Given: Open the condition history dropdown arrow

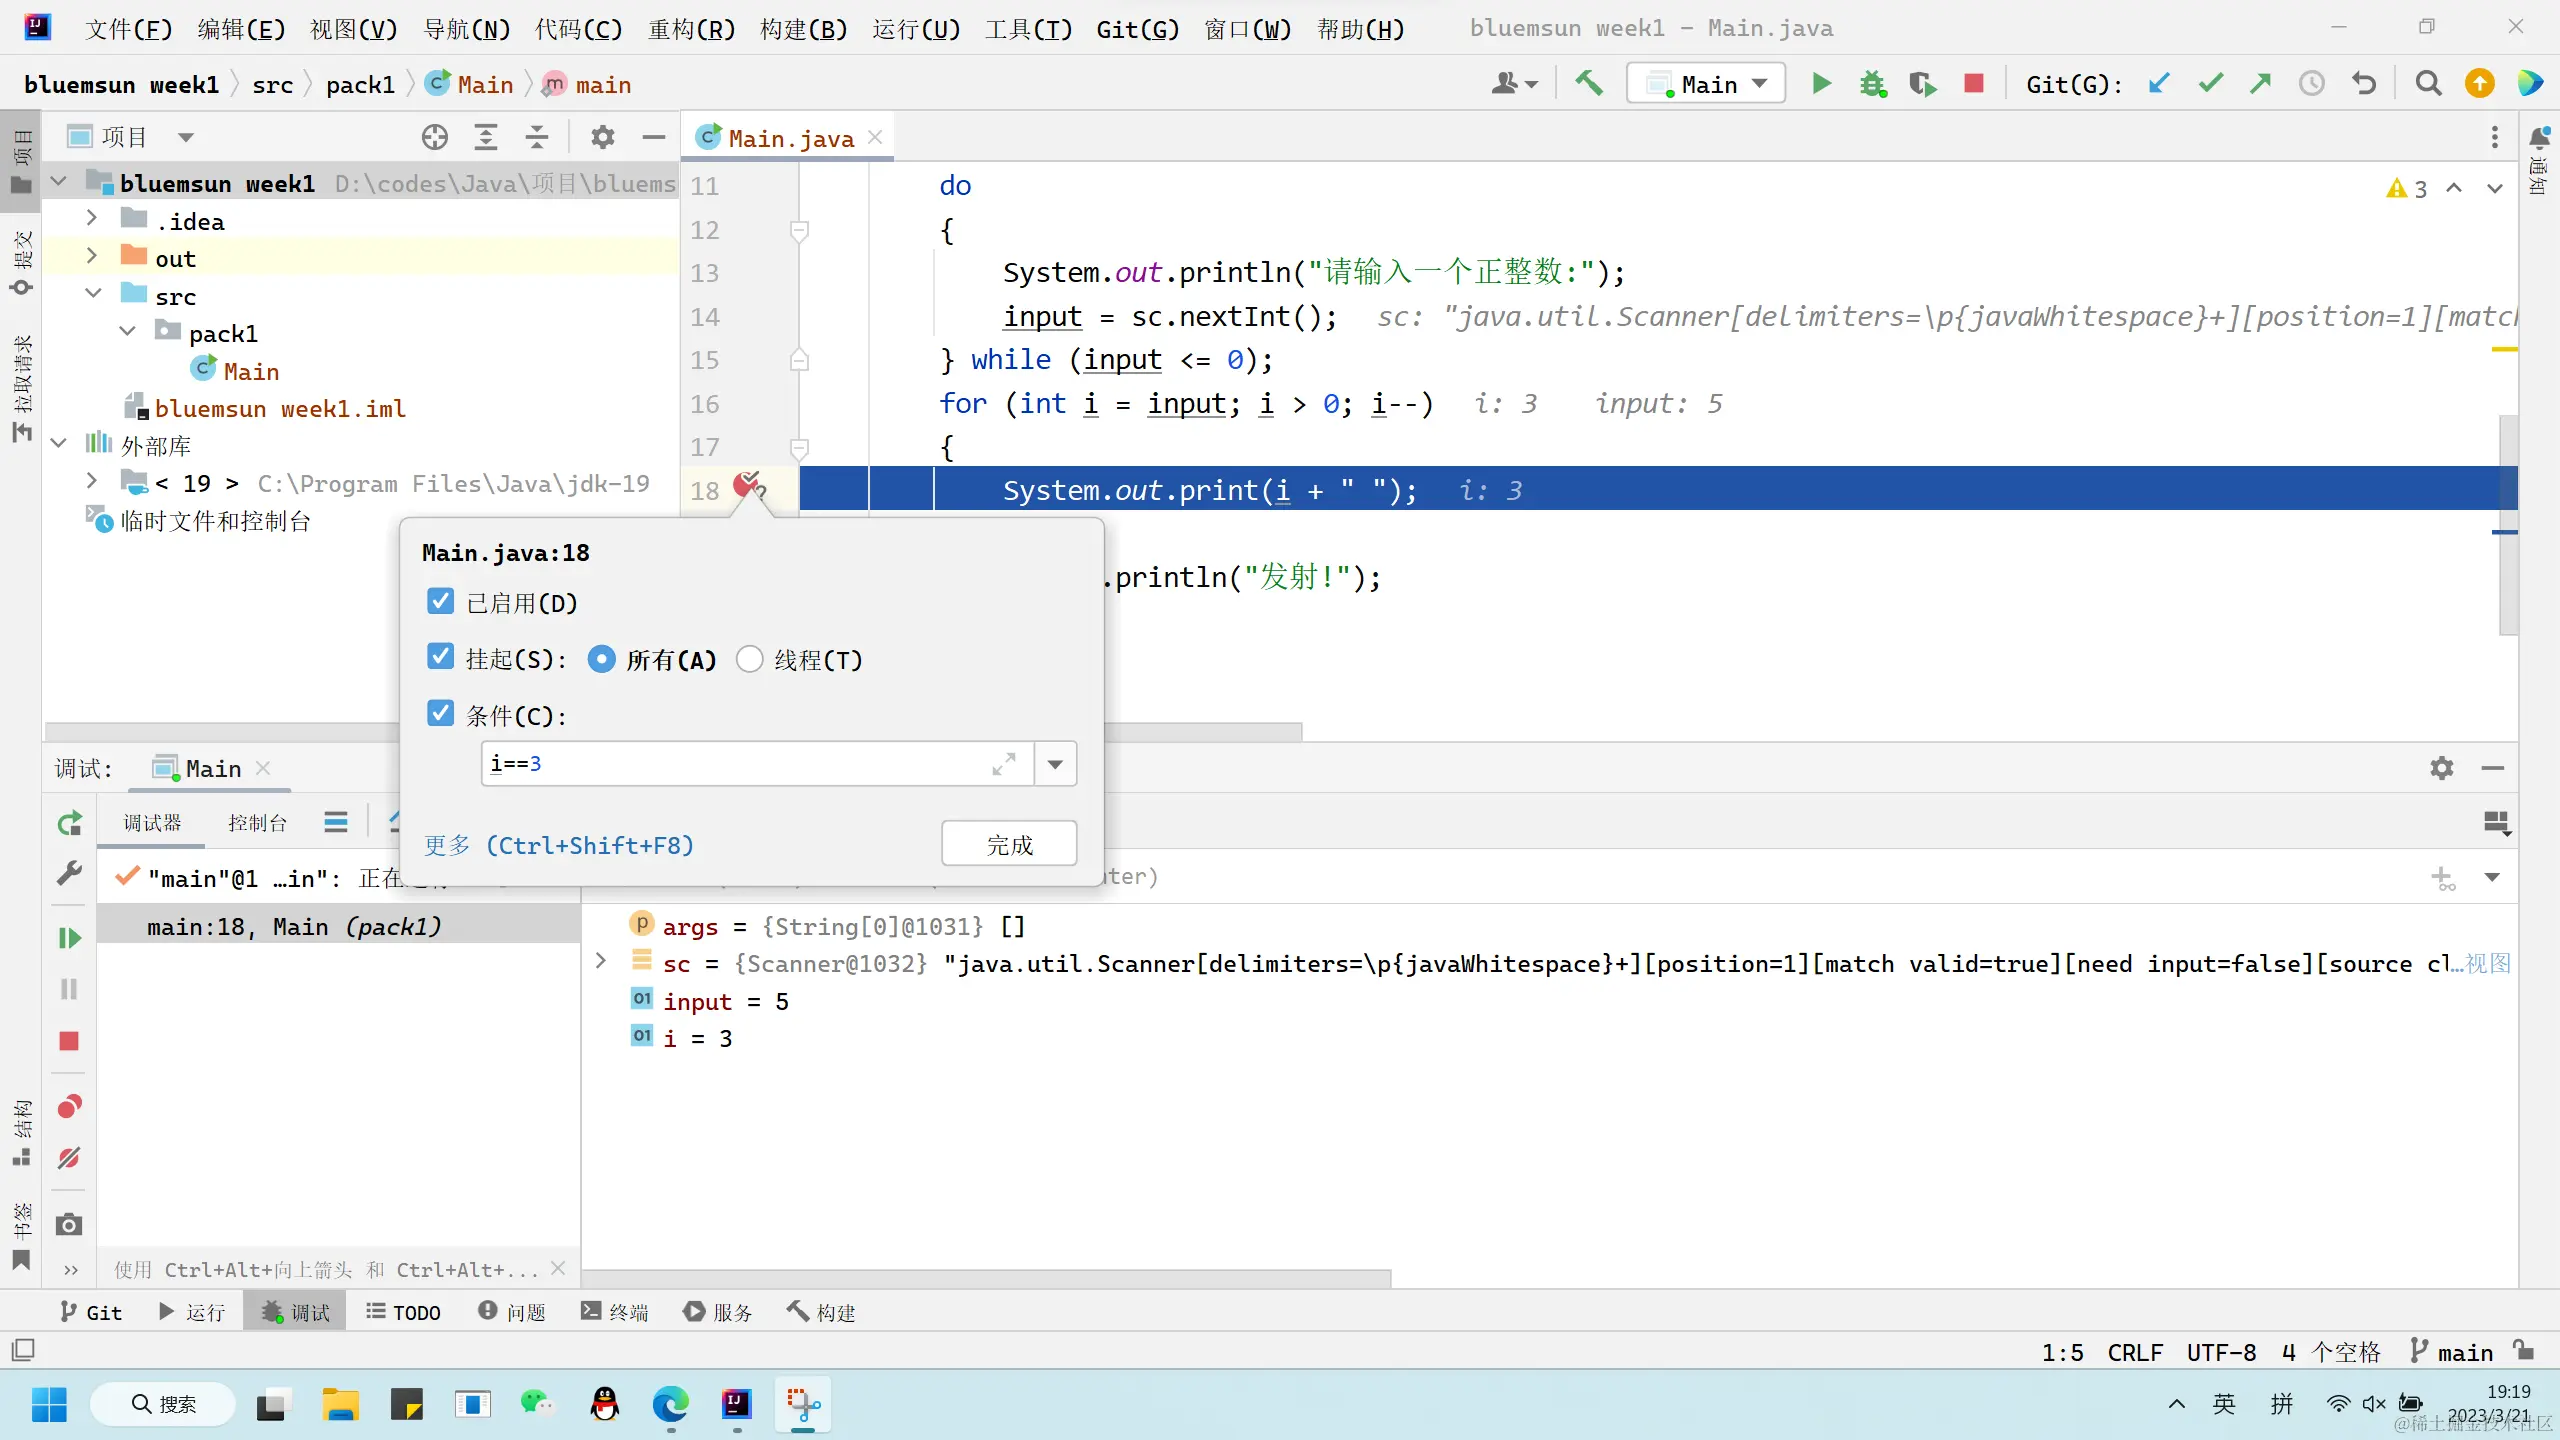Looking at the screenshot, I should (1055, 765).
